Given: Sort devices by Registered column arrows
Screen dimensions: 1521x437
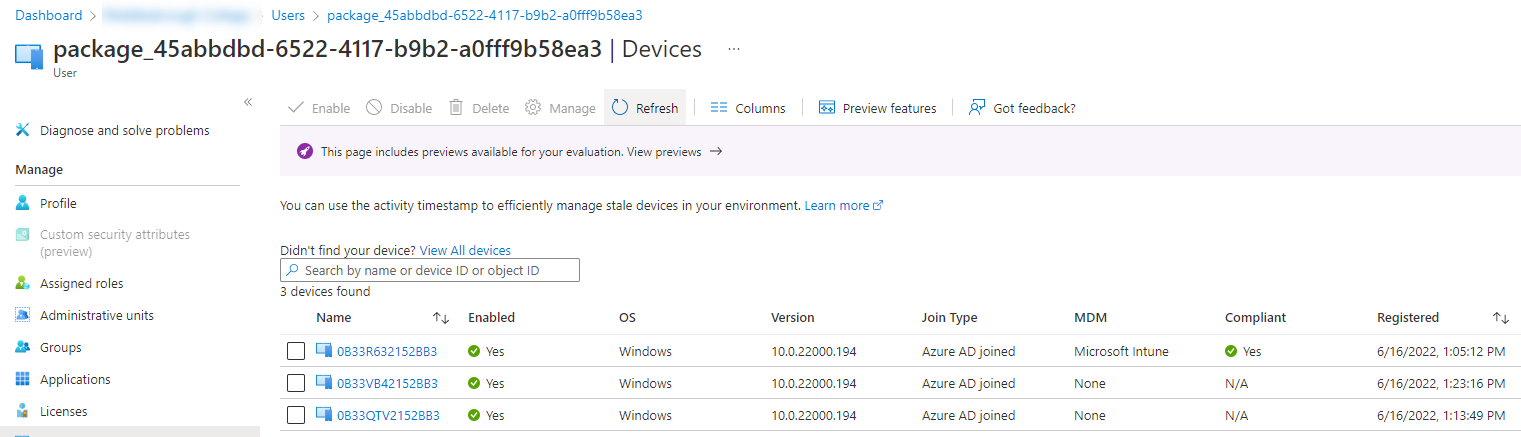Looking at the screenshot, I should click(x=1500, y=318).
